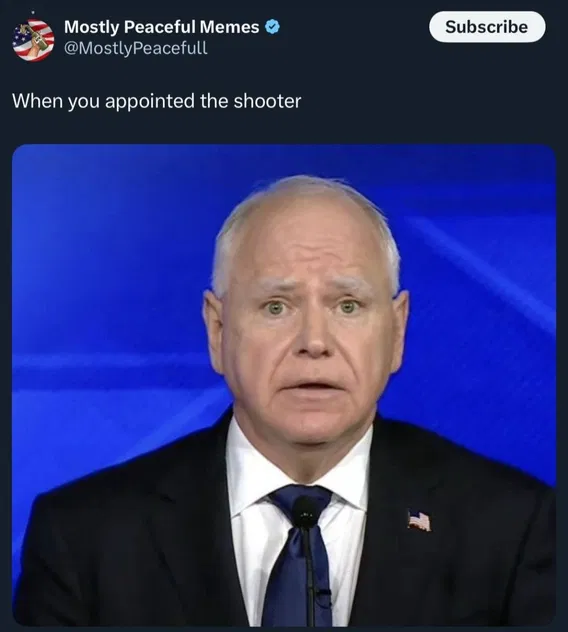Open the Mostly Peaceful Memes profile avatar

coord(33,40)
